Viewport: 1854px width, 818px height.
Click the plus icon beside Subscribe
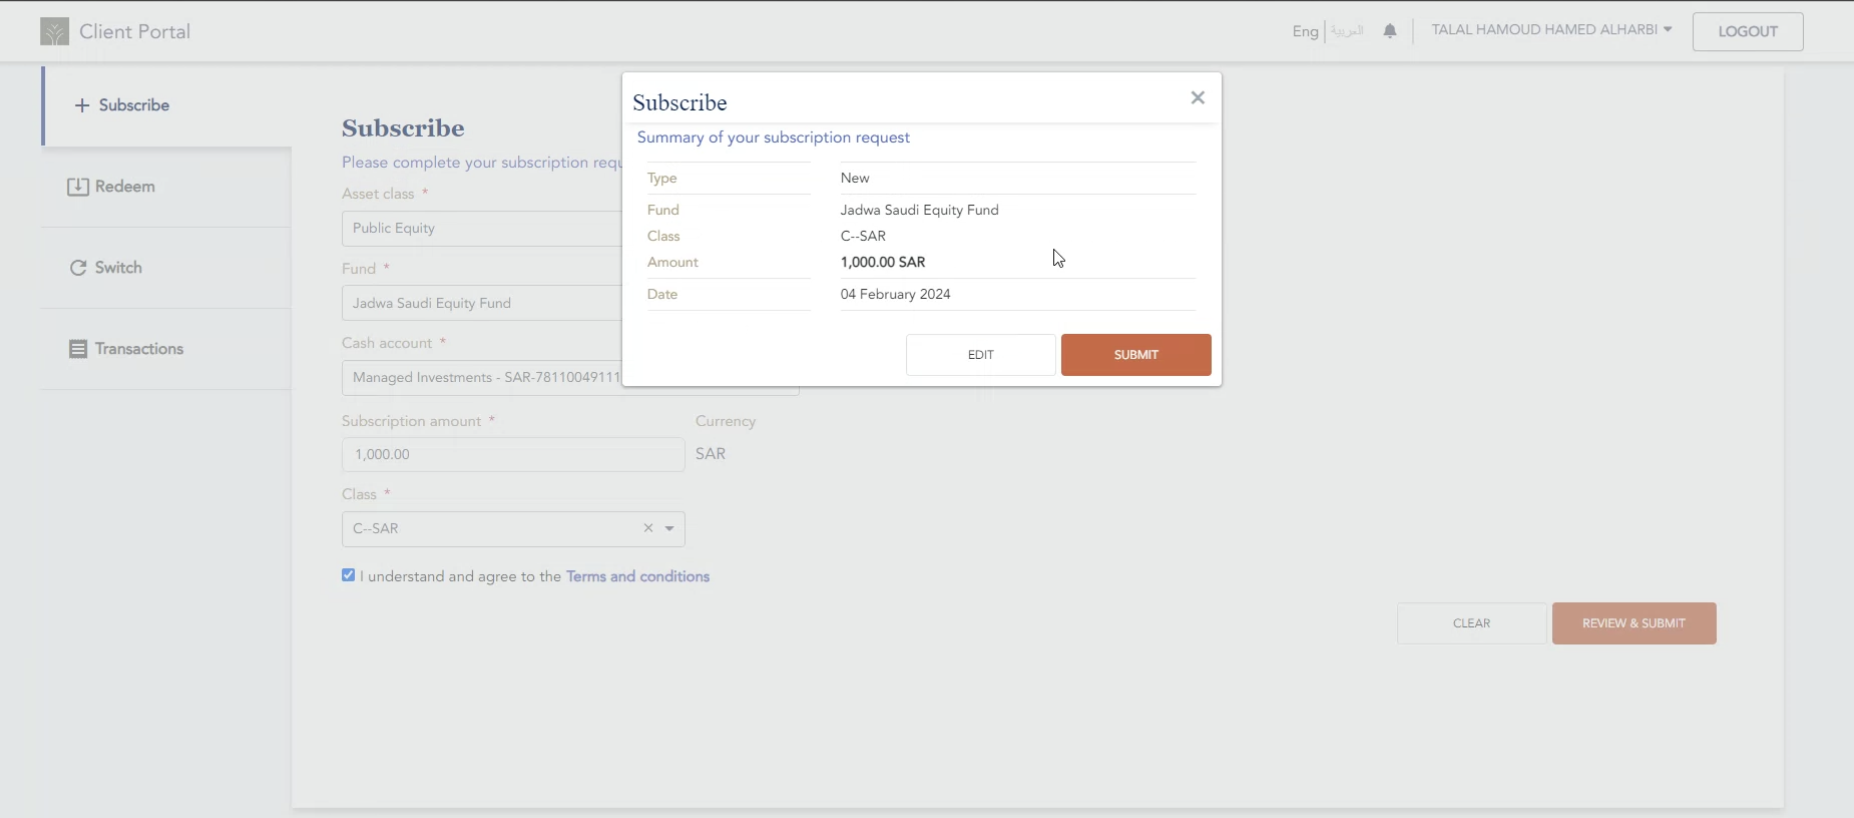(x=82, y=105)
